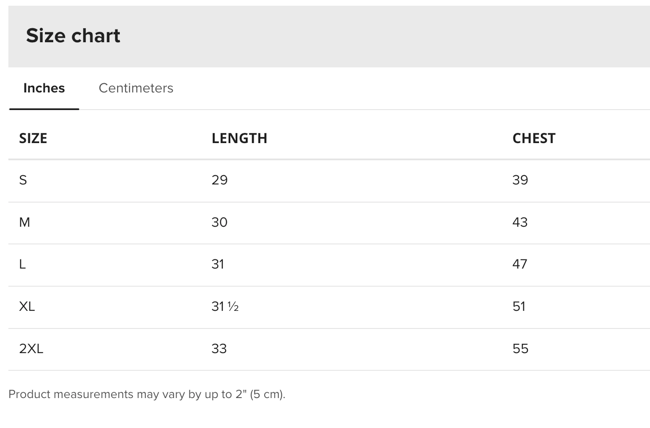
Task: Select the 2XL size row
Action: tap(31, 349)
